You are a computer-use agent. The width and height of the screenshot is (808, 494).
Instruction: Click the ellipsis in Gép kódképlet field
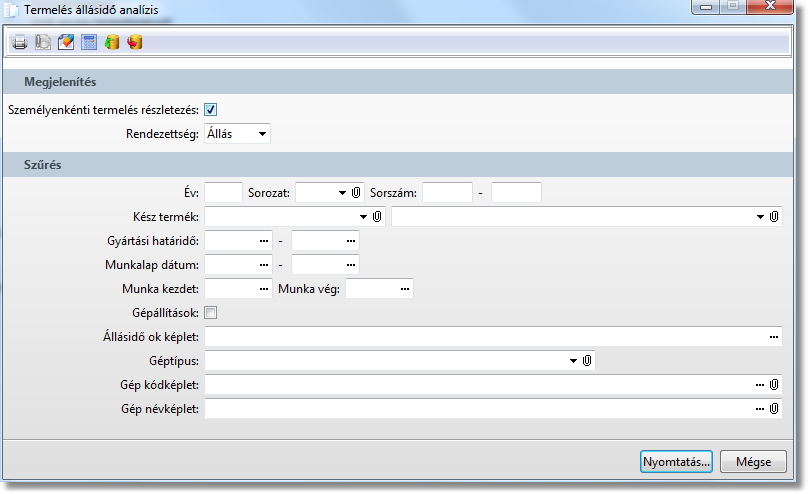[x=760, y=385]
